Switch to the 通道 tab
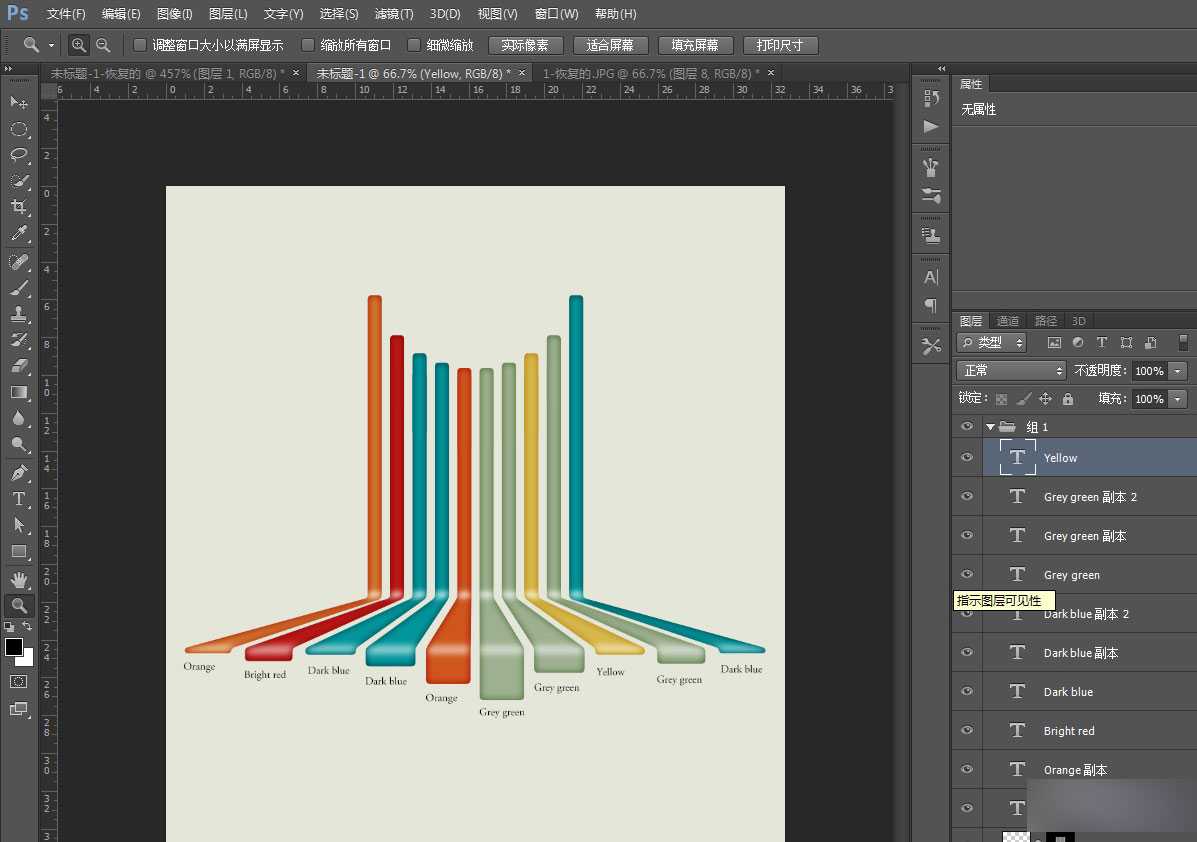Image resolution: width=1197 pixels, height=842 pixels. [x=1008, y=321]
